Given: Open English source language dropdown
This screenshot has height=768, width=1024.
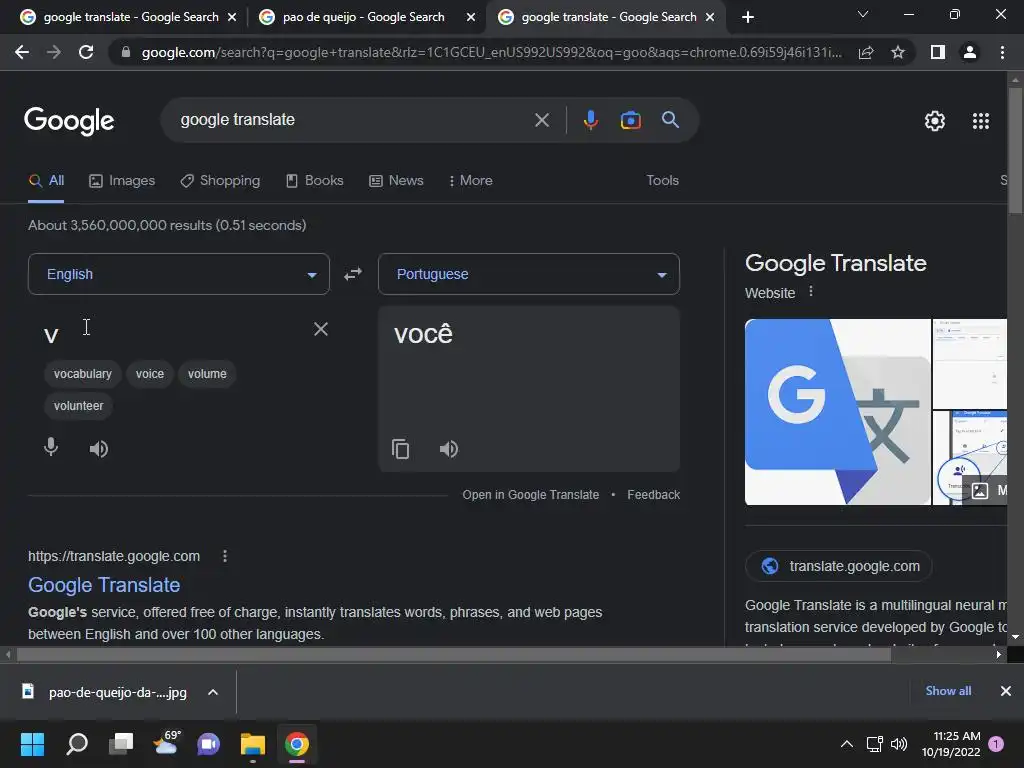Looking at the screenshot, I should [179, 274].
